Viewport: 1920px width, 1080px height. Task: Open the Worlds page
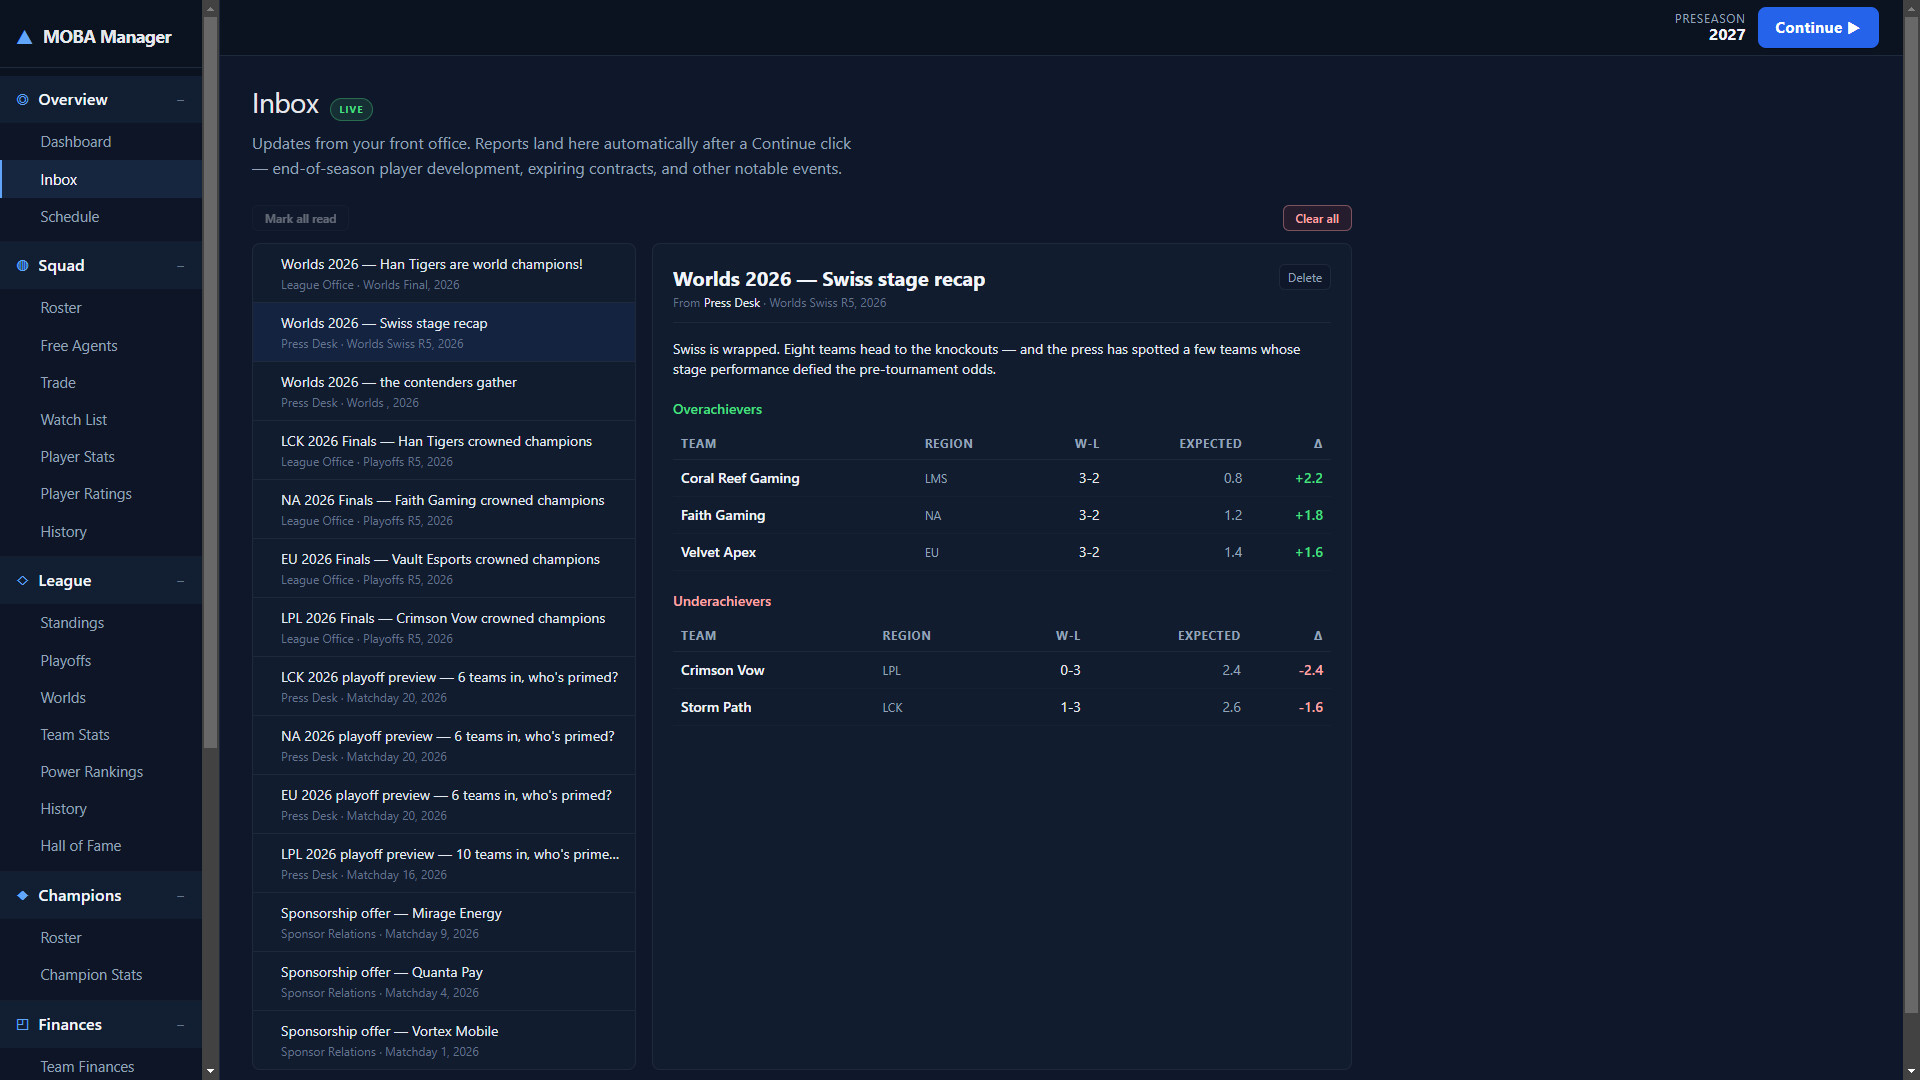101,698
